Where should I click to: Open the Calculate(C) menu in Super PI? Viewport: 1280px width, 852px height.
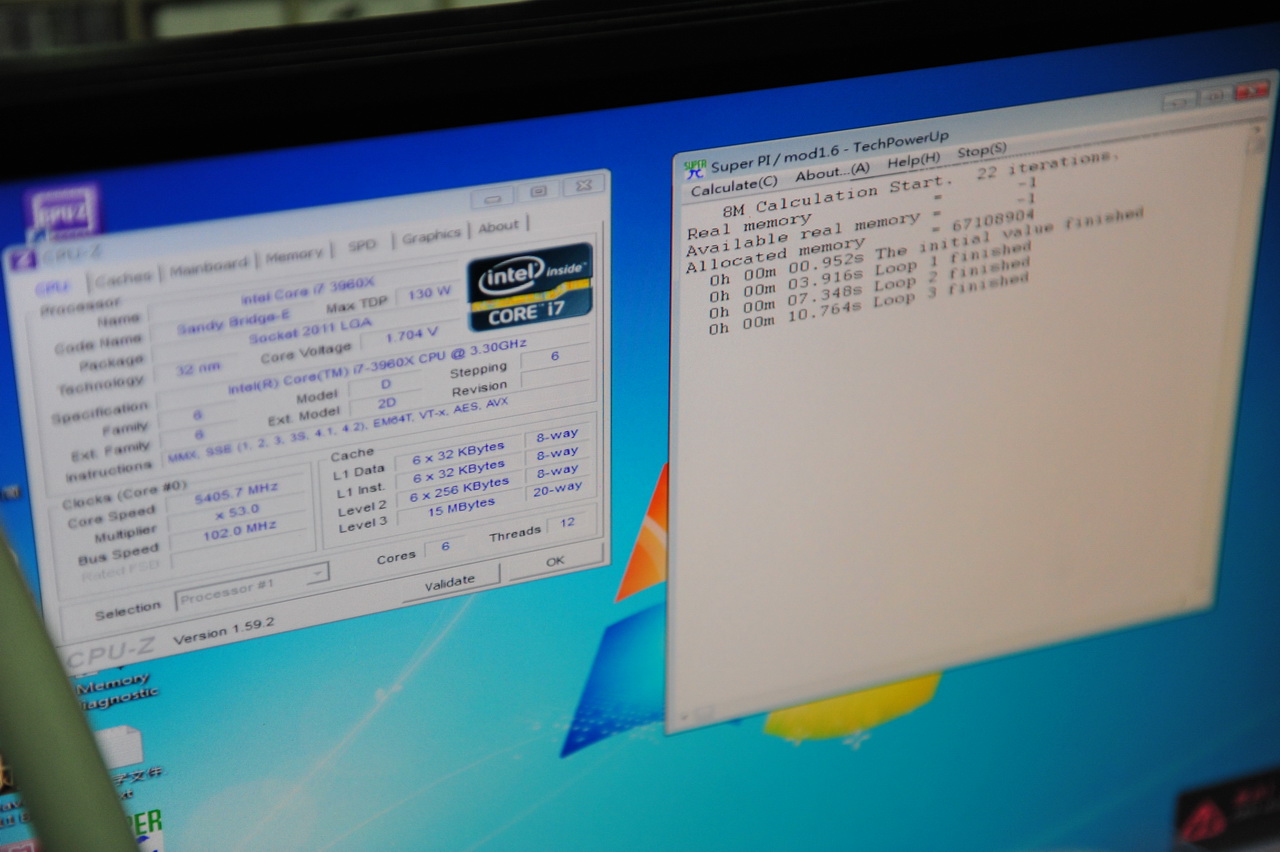734,184
